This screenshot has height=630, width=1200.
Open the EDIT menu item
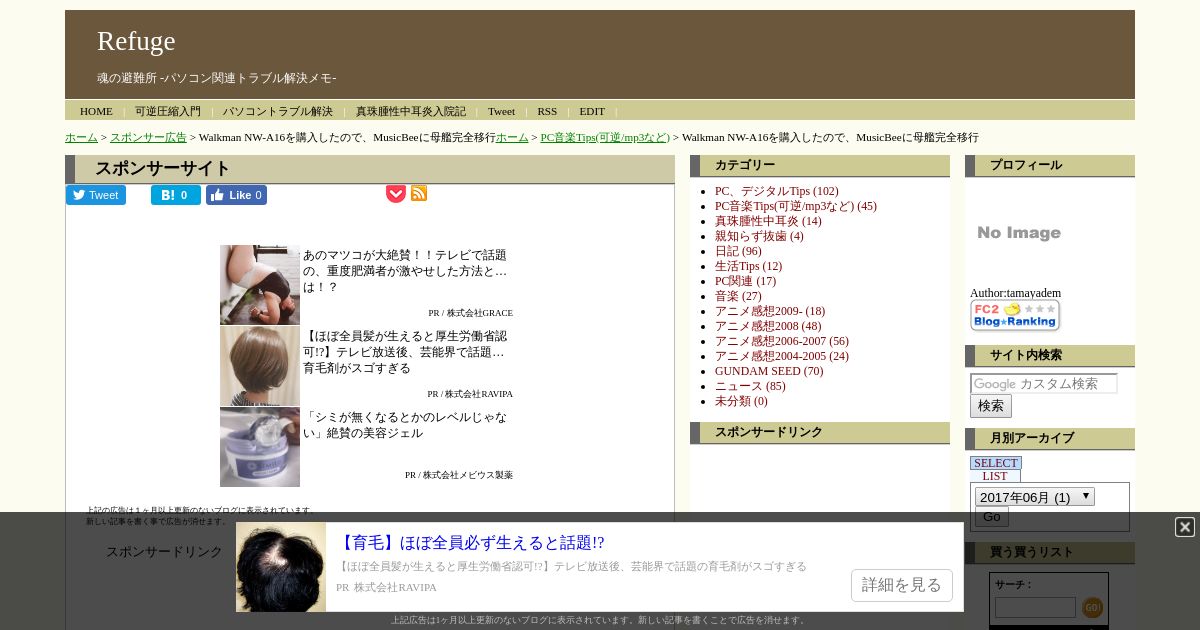click(592, 111)
